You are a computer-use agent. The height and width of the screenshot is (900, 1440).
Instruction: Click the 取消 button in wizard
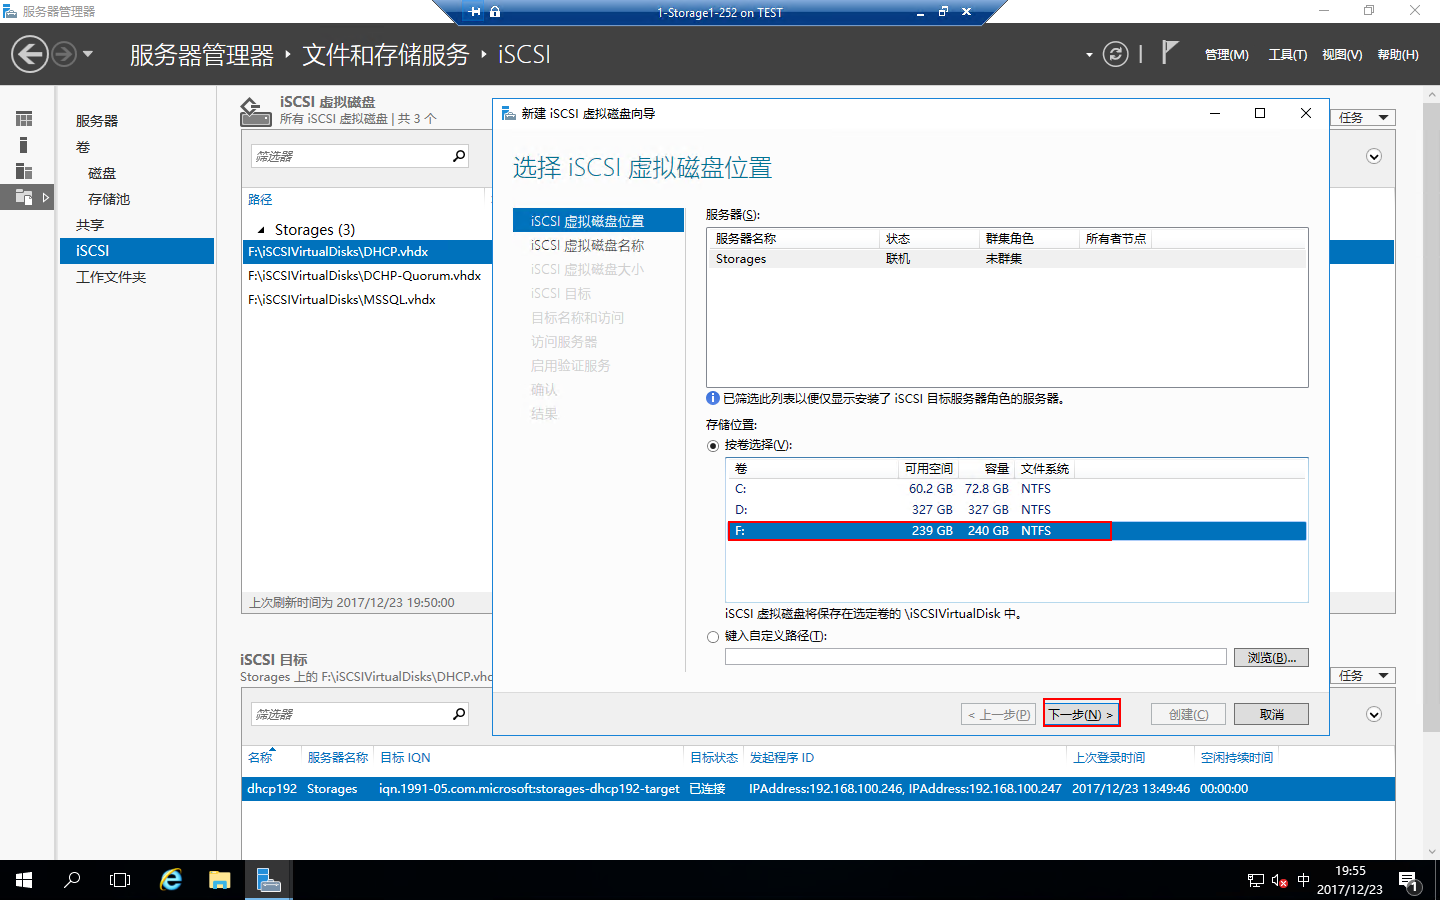tap(1271, 714)
